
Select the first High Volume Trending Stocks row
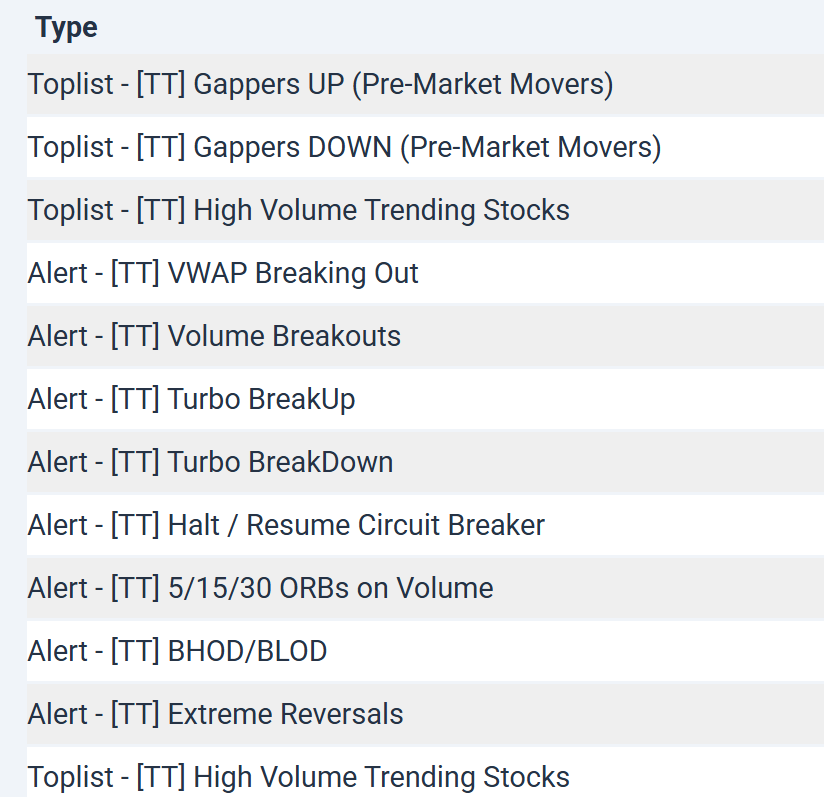[298, 210]
